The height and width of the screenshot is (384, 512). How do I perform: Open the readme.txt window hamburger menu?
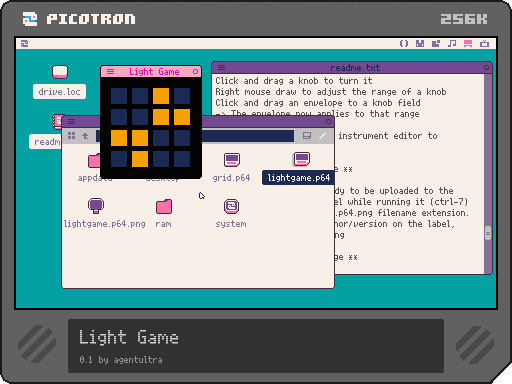221,68
